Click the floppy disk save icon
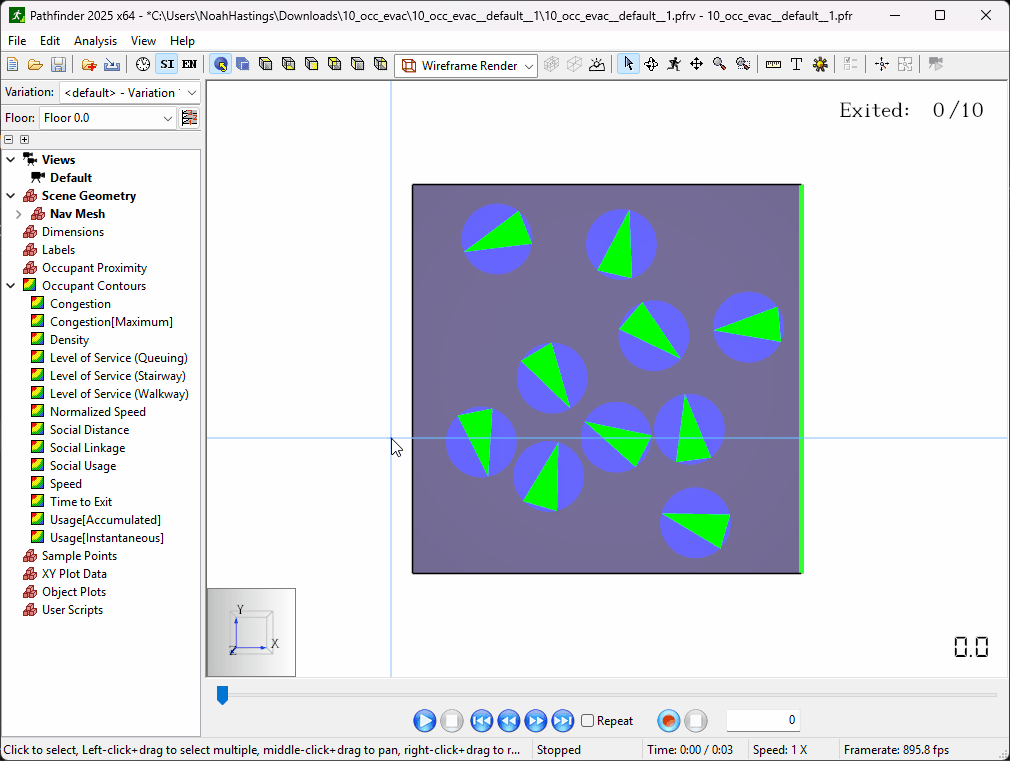Screen dimensions: 1010x761 tap(59, 64)
